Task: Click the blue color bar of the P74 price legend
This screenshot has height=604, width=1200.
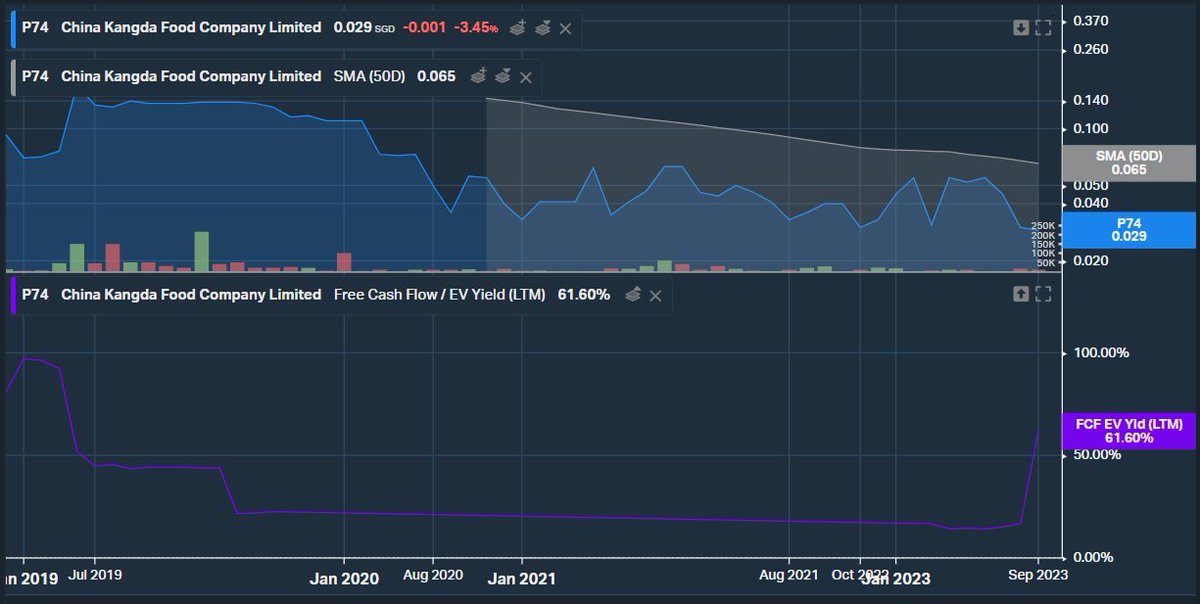Action: click(x=13, y=29)
